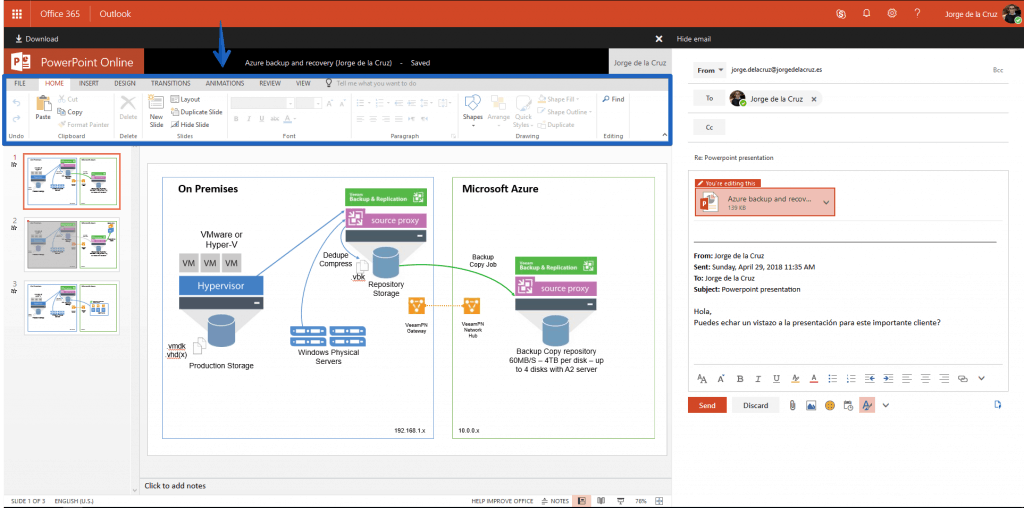
Task: Select slide 2 thumbnail
Action: 72,245
